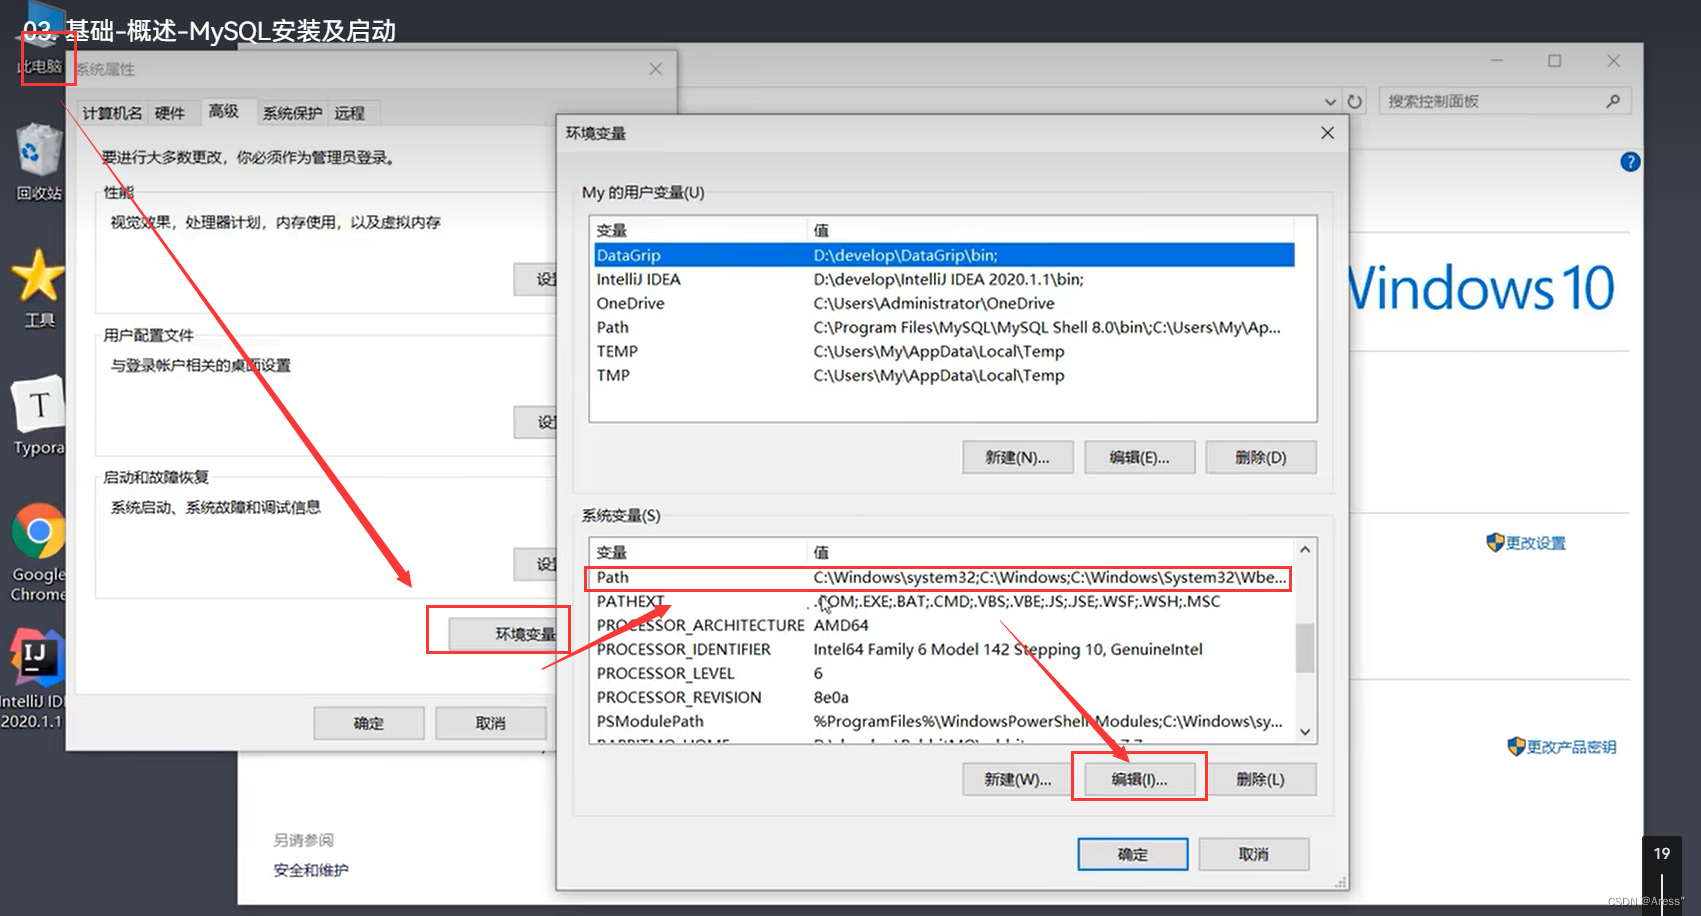
Task: Click the blue help question mark icon
Action: [x=1630, y=162]
